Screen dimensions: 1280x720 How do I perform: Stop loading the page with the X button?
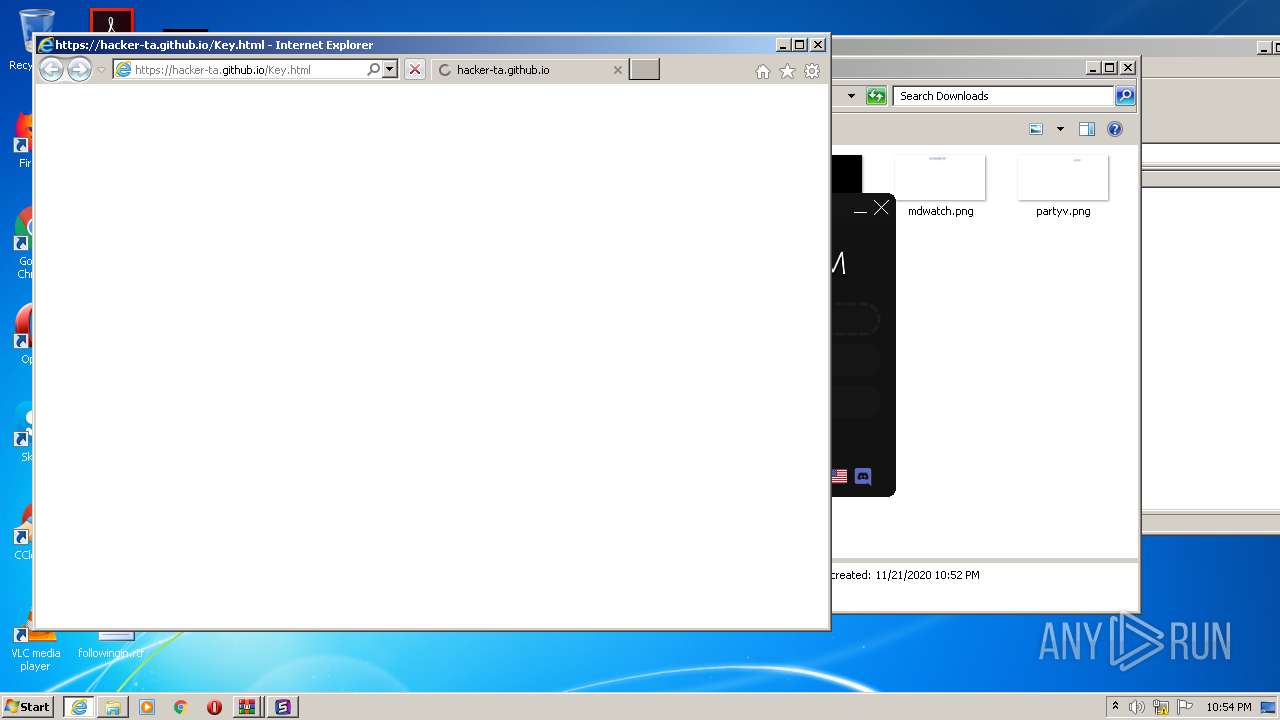coord(415,70)
